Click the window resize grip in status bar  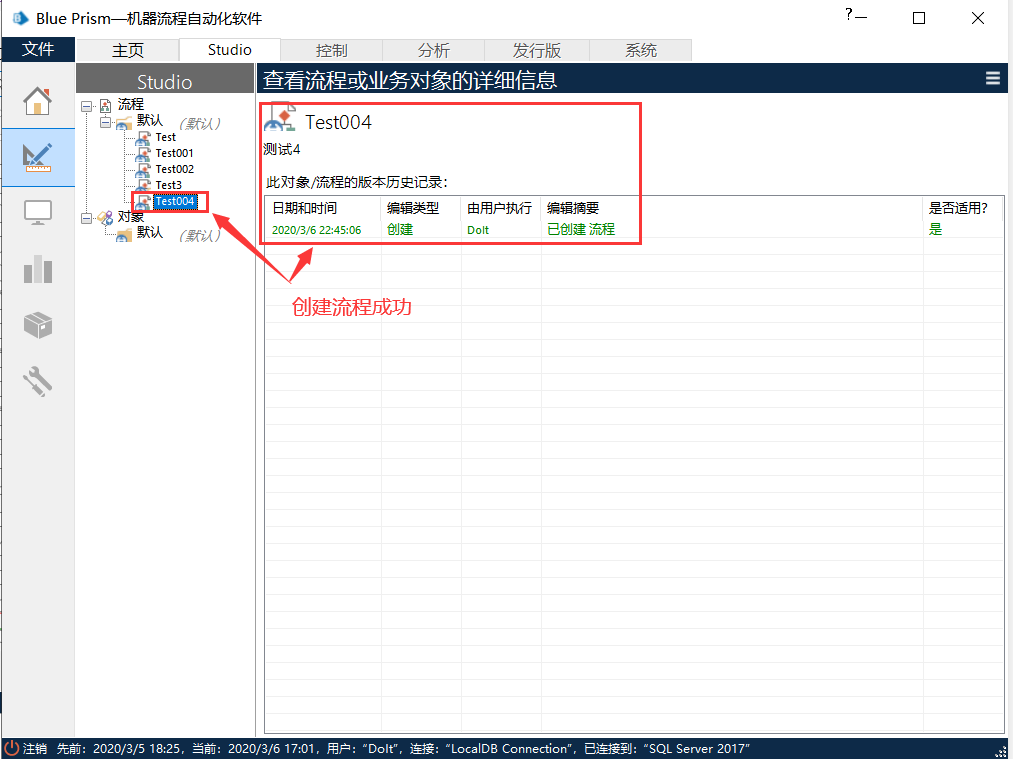1003,751
